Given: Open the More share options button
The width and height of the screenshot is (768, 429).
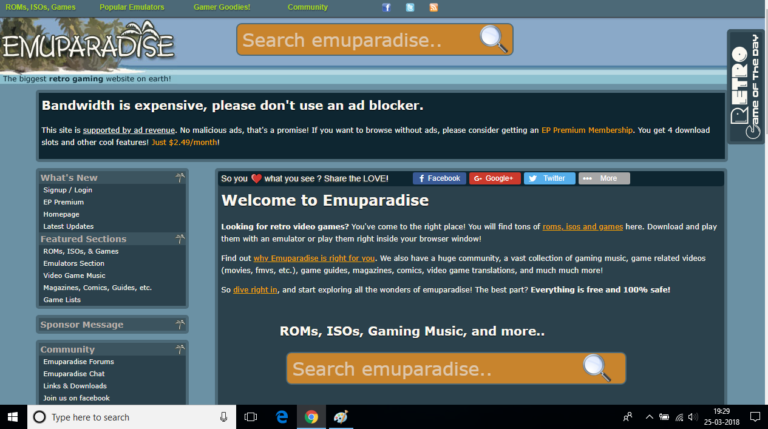Looking at the screenshot, I should click(604, 178).
